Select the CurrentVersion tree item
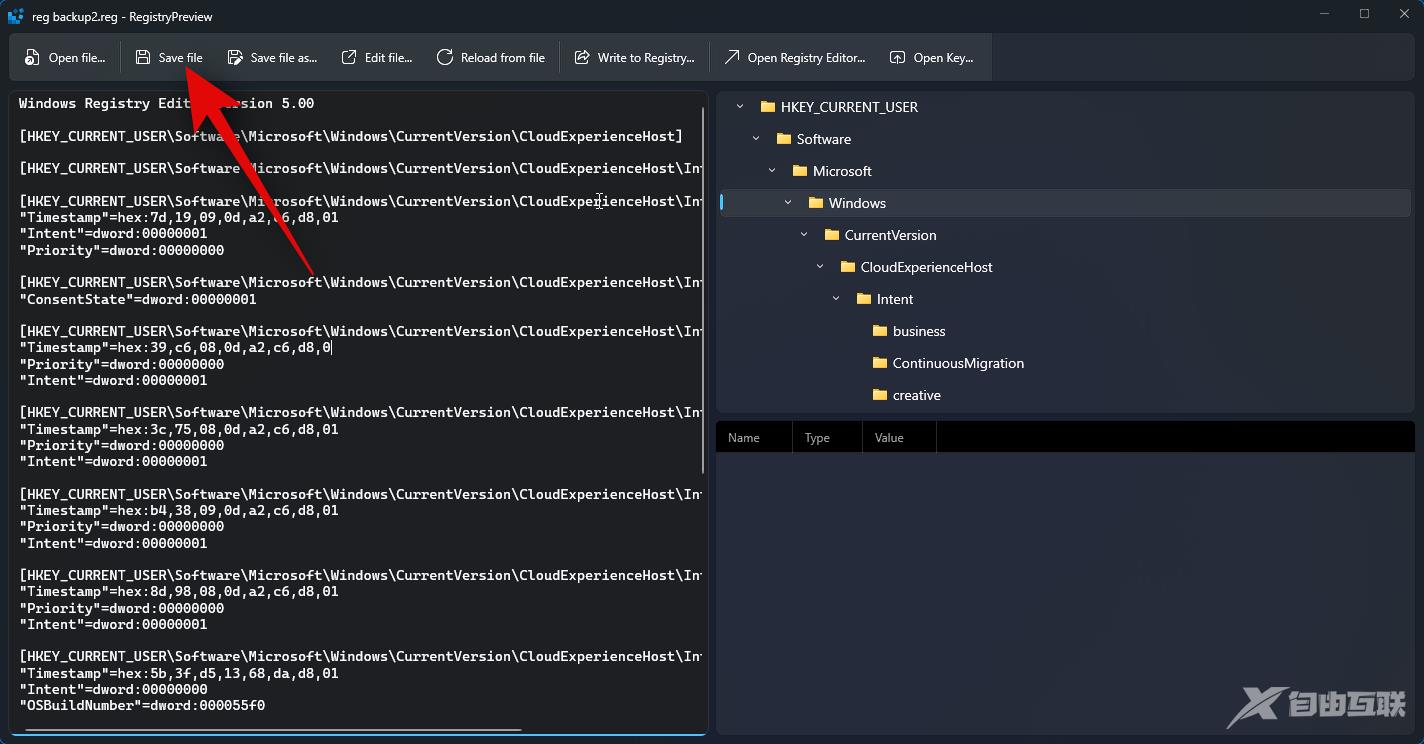Viewport: 1424px width, 744px height. (x=890, y=235)
